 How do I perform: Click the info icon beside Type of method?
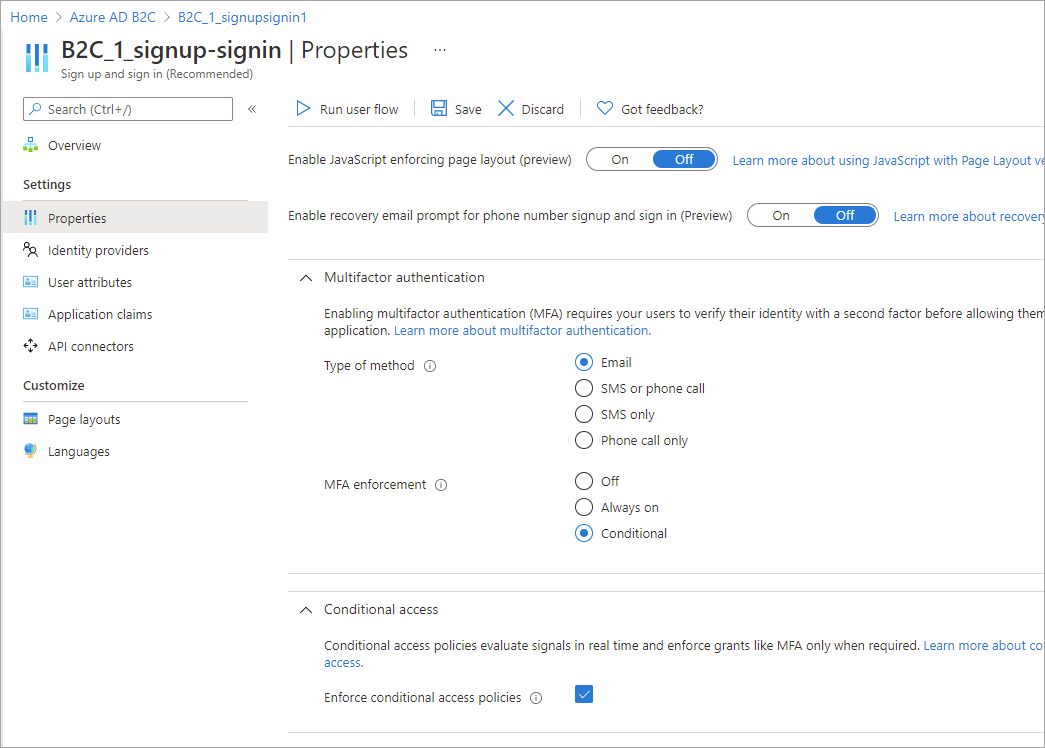(430, 365)
